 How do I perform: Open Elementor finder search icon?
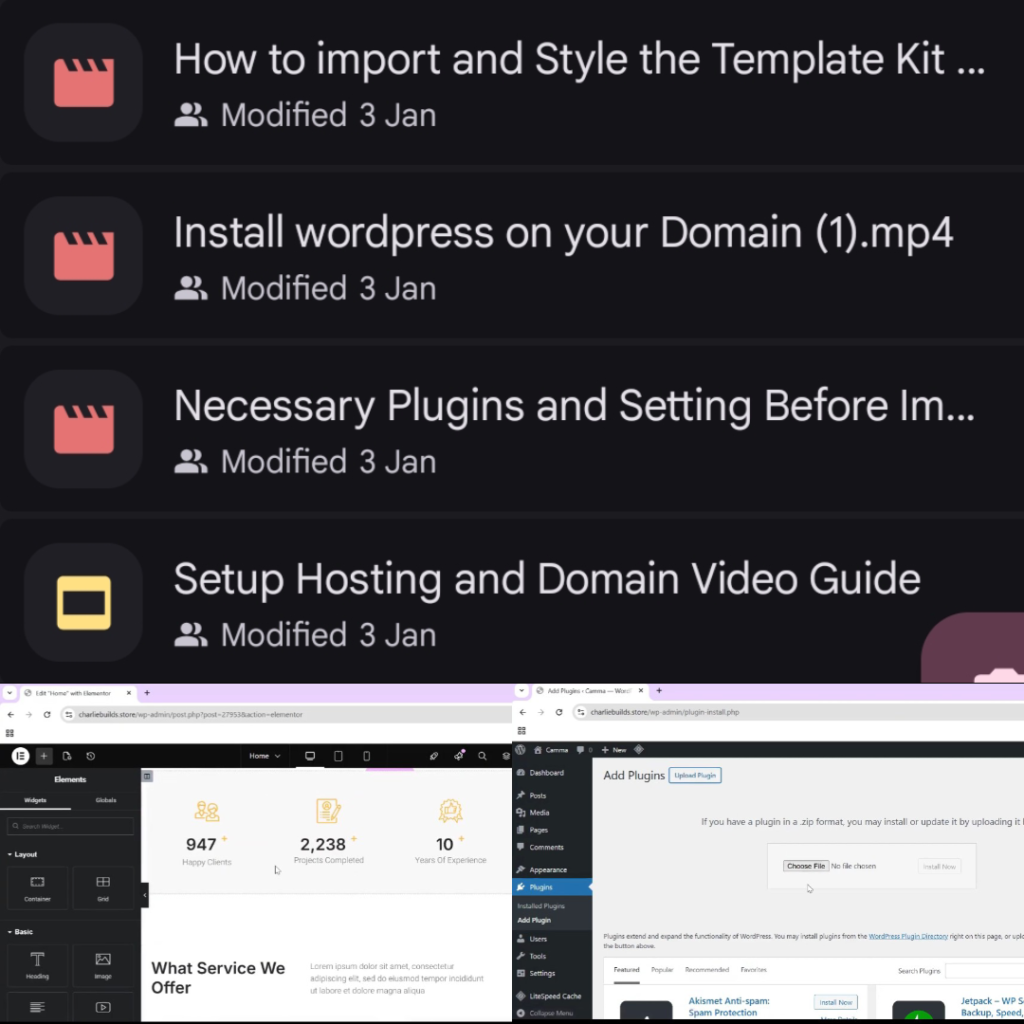[482, 756]
